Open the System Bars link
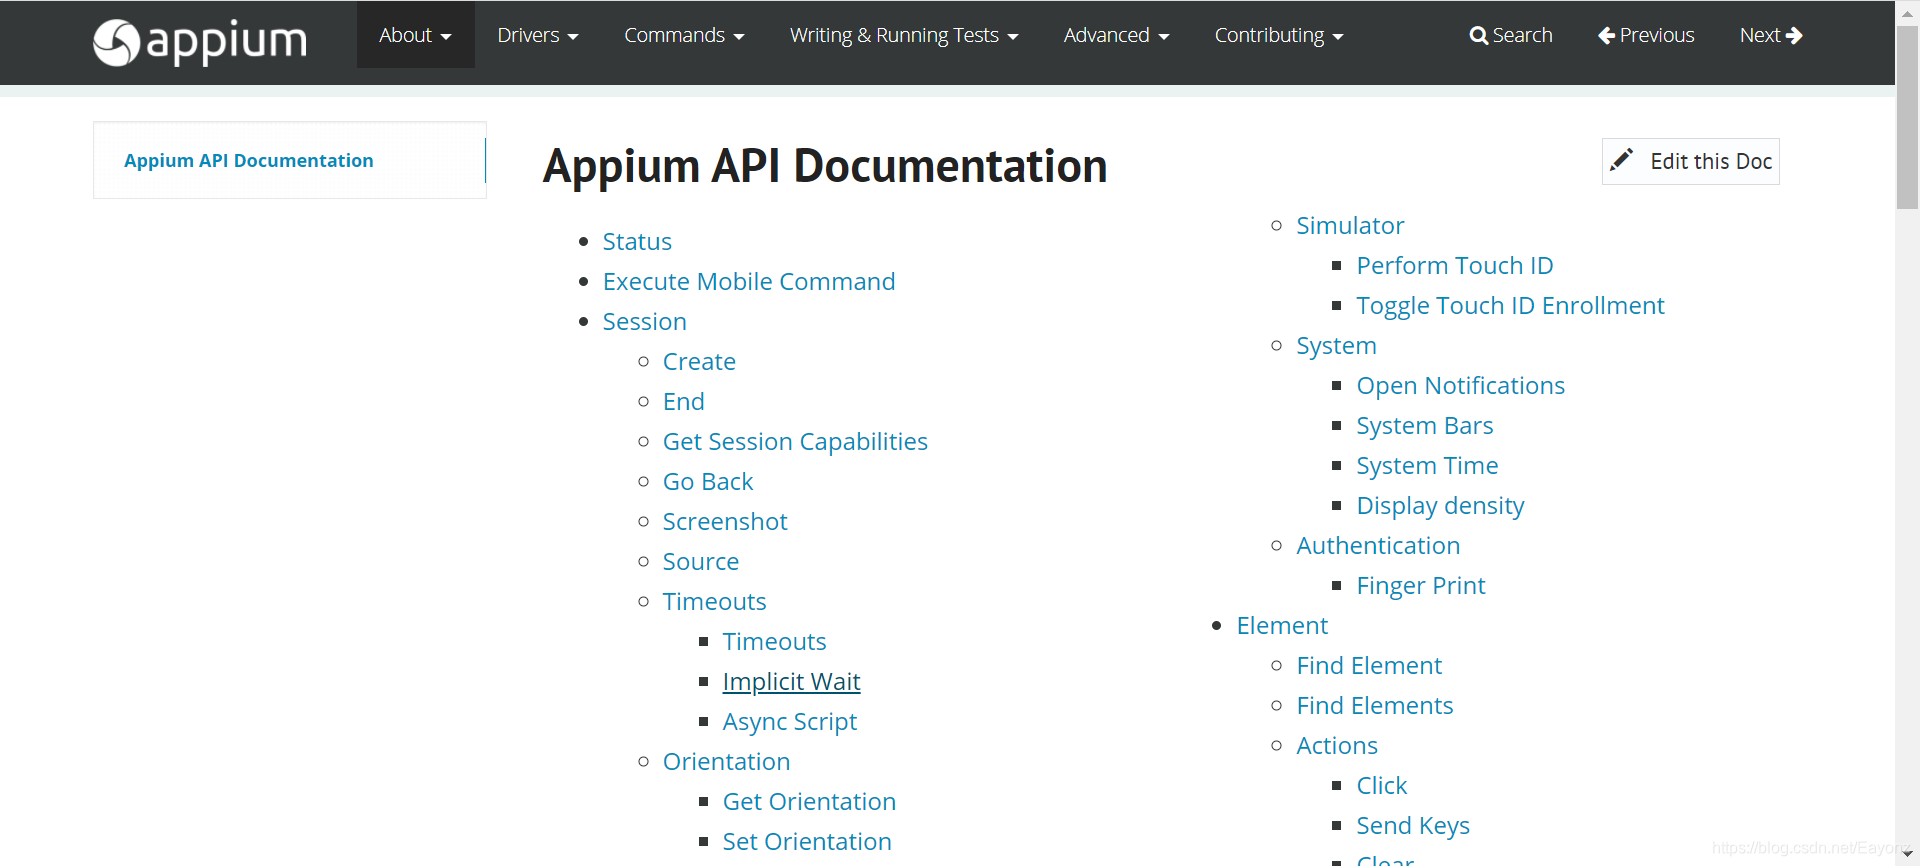 point(1425,426)
